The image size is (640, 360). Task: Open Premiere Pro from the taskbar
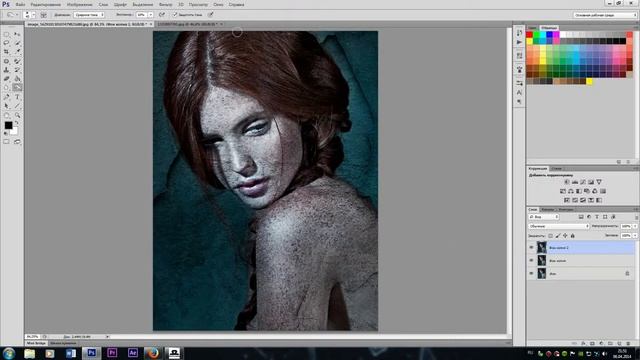click(112, 353)
